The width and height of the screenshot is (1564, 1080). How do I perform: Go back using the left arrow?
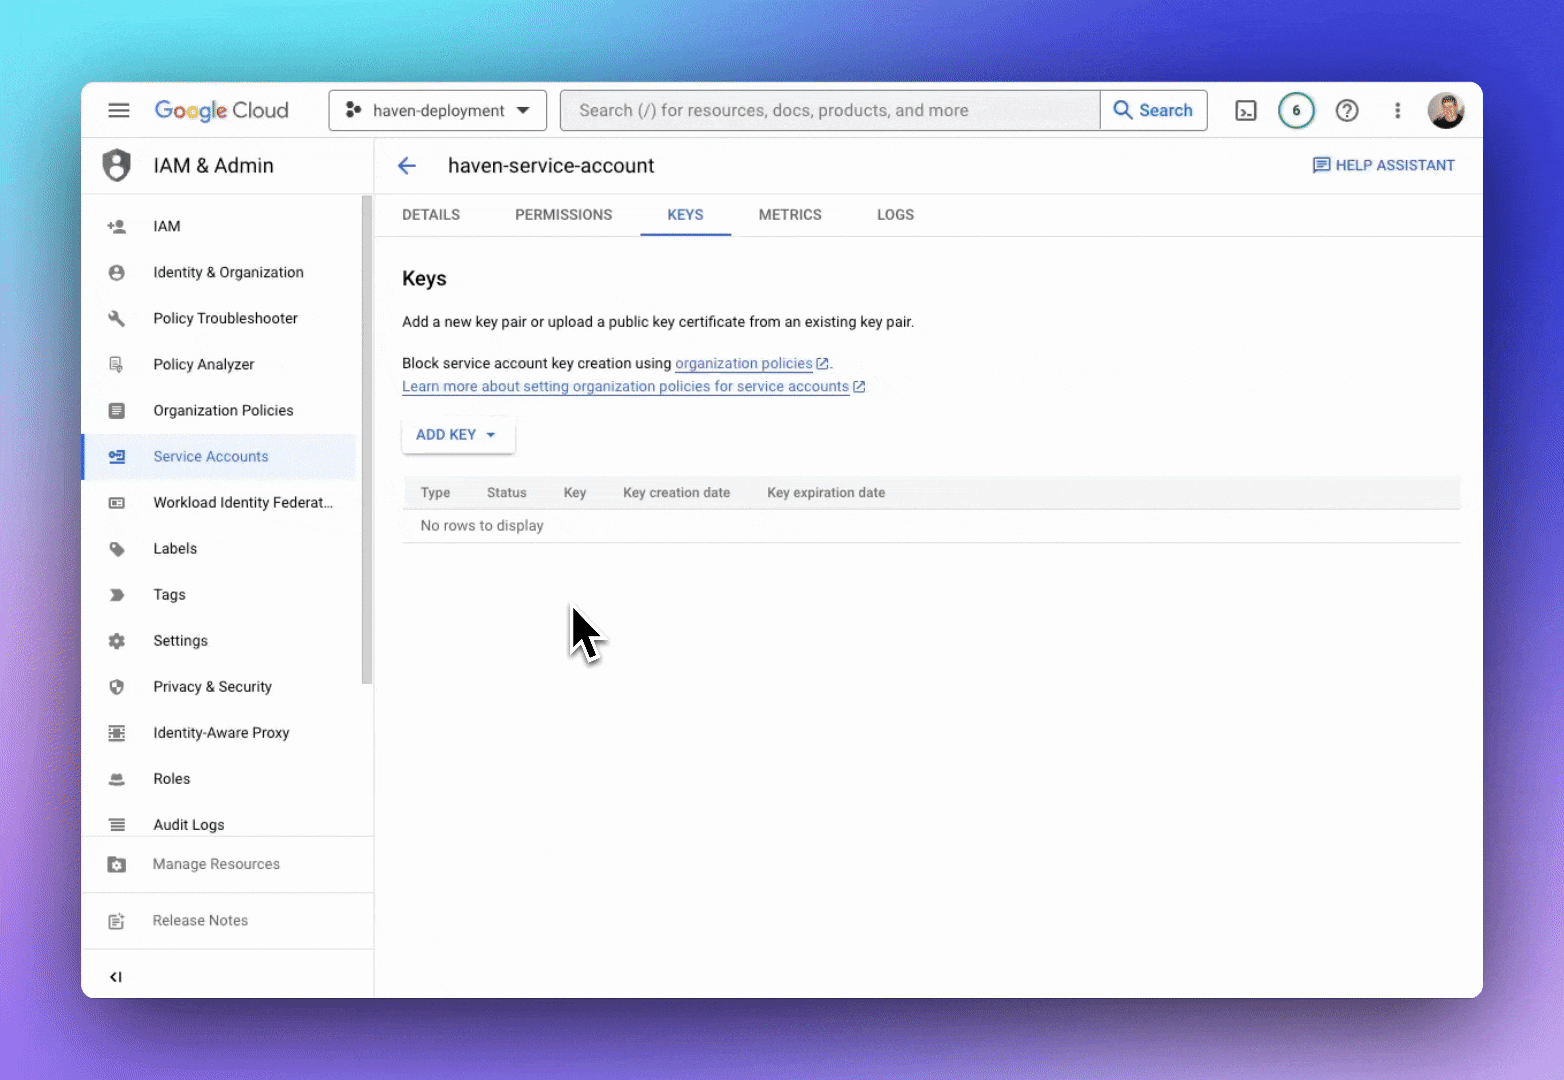tap(407, 166)
